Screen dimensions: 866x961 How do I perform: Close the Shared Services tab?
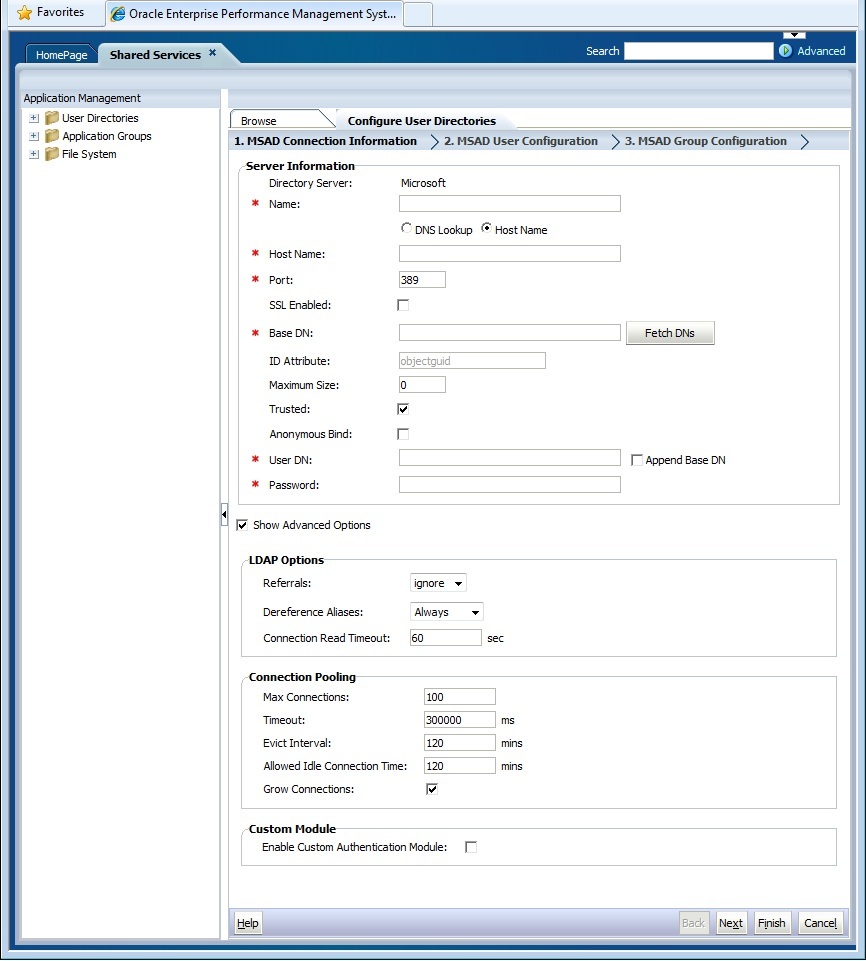213,53
